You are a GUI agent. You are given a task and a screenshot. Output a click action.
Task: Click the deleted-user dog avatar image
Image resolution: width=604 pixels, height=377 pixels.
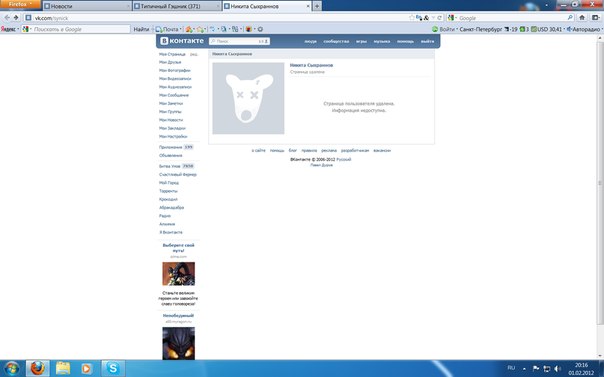[x=248, y=99]
